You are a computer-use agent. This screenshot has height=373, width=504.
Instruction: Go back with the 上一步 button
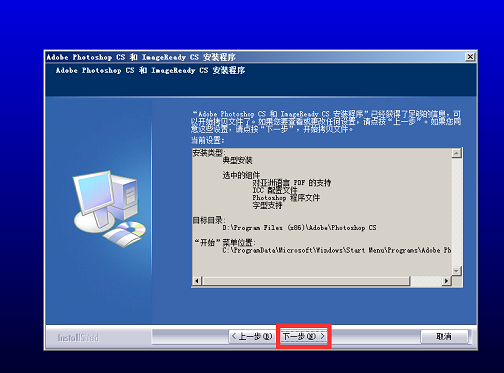click(x=252, y=336)
